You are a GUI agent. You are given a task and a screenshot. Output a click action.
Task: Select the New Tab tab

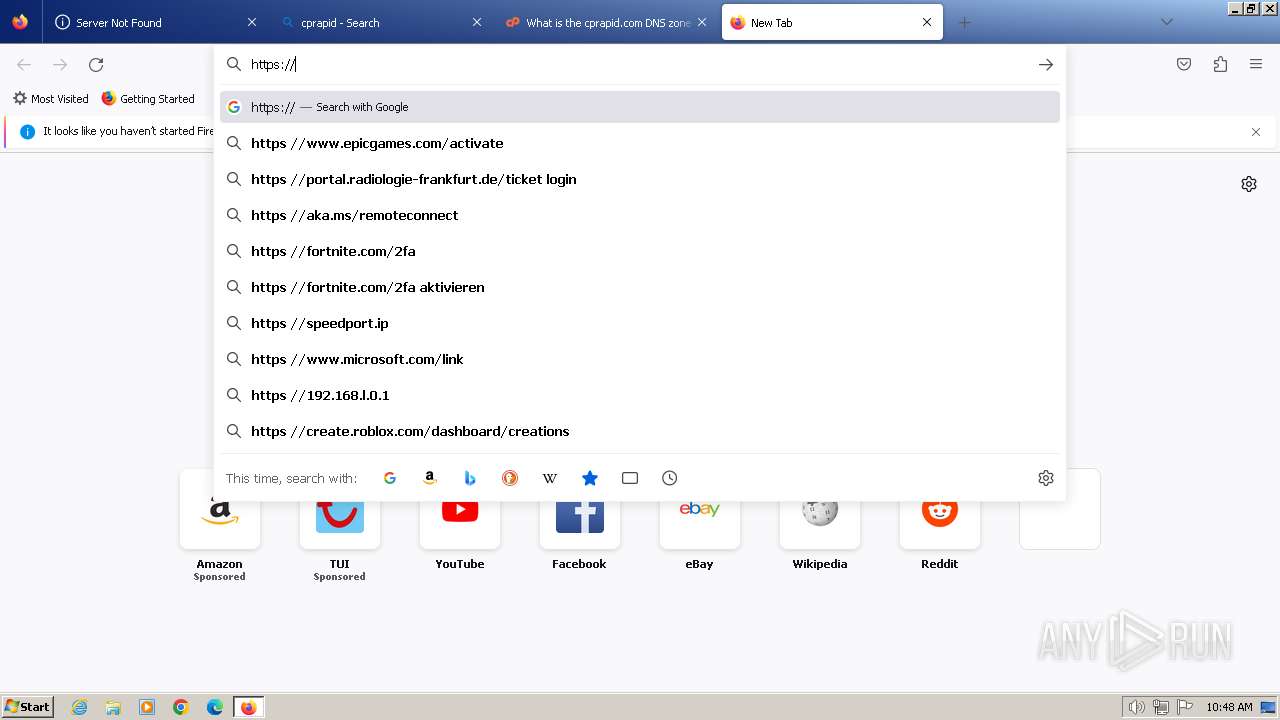coord(832,22)
